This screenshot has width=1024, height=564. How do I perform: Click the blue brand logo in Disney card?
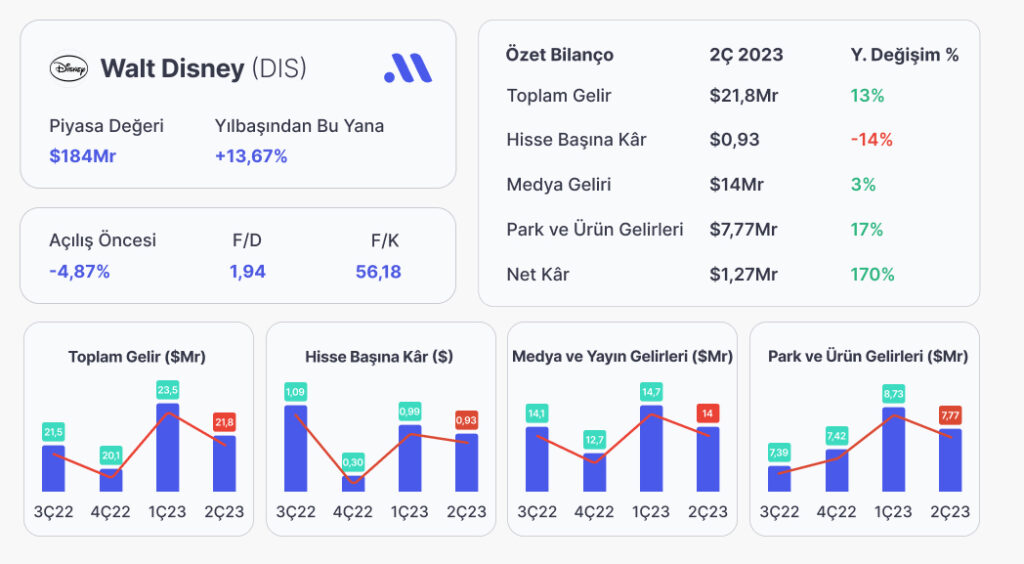coord(408,68)
